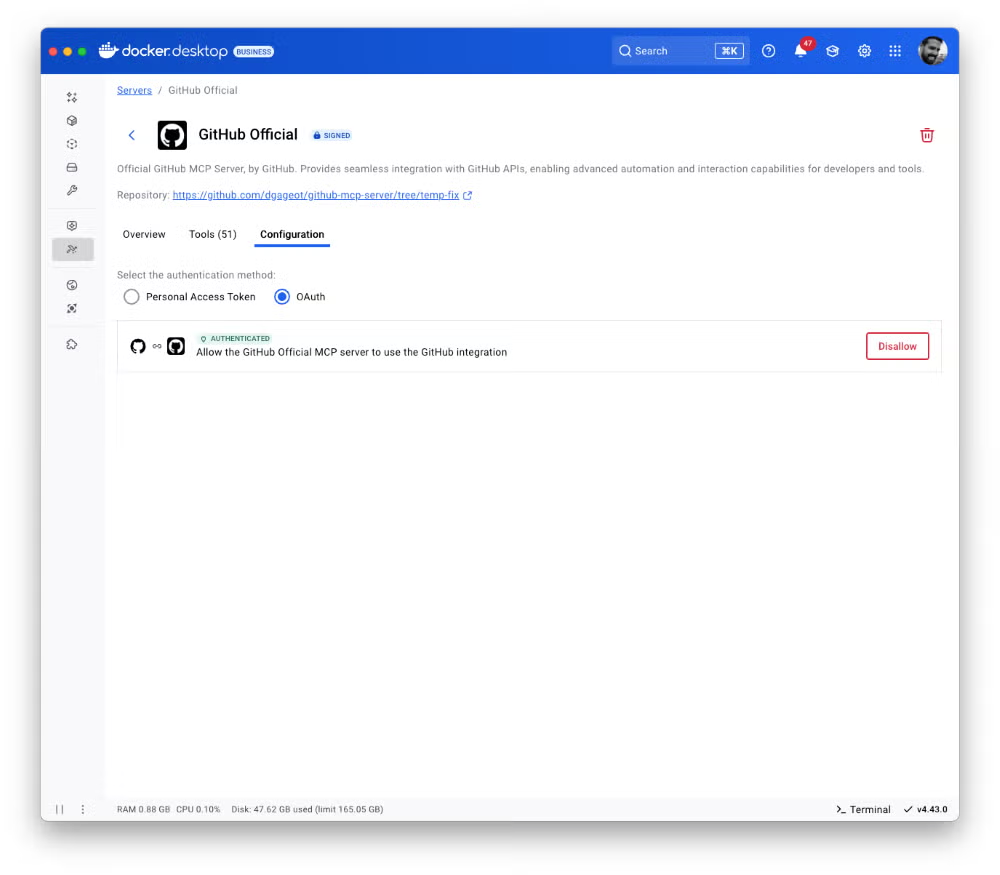Click the CPU 0.10% status text
This screenshot has height=875, width=1000.
coord(198,809)
